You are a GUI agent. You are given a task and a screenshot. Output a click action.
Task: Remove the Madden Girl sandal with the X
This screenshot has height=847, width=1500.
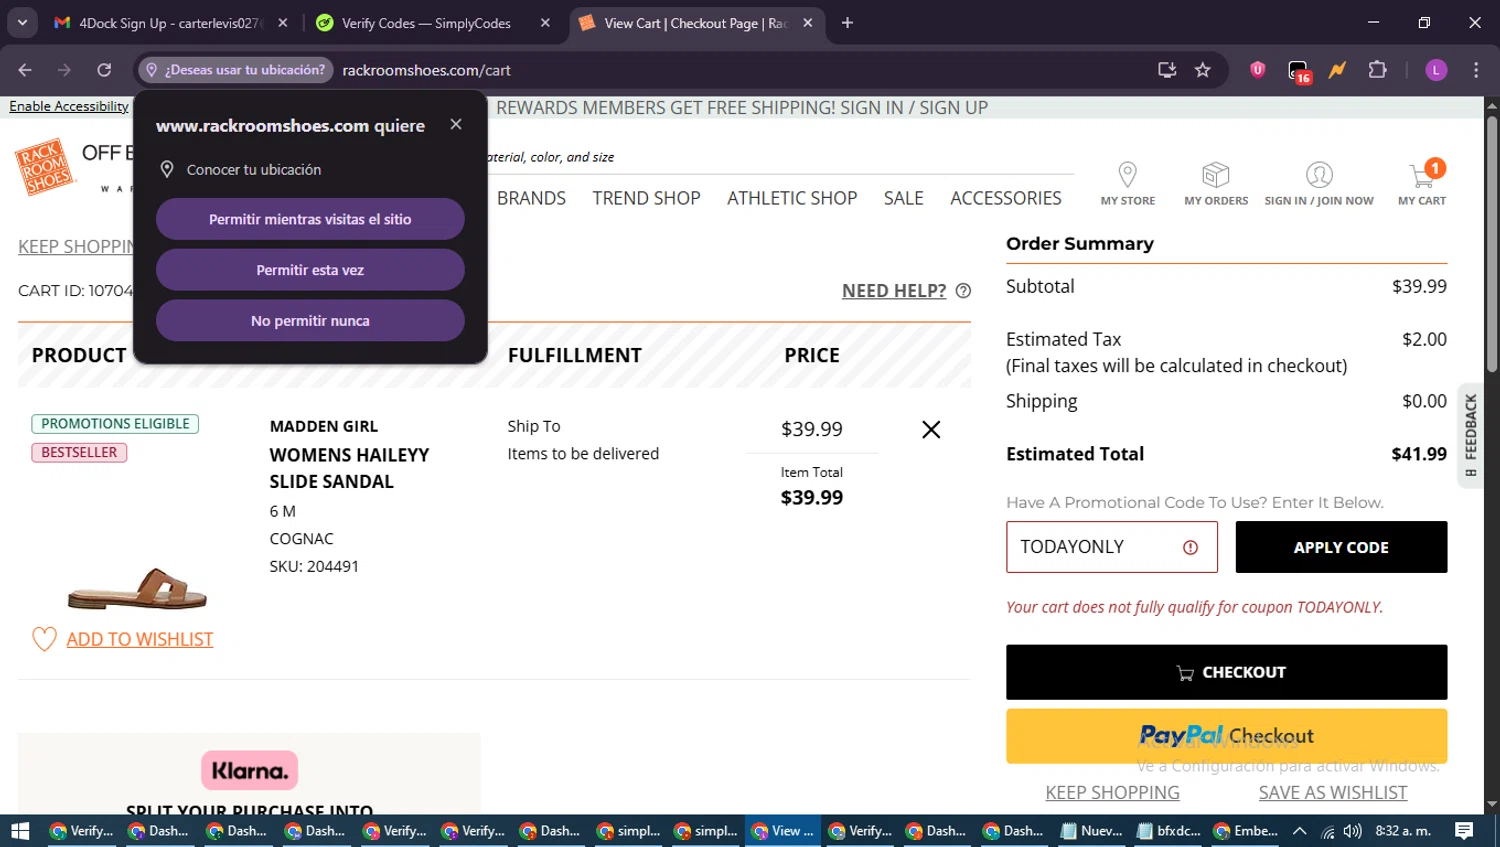[931, 429]
